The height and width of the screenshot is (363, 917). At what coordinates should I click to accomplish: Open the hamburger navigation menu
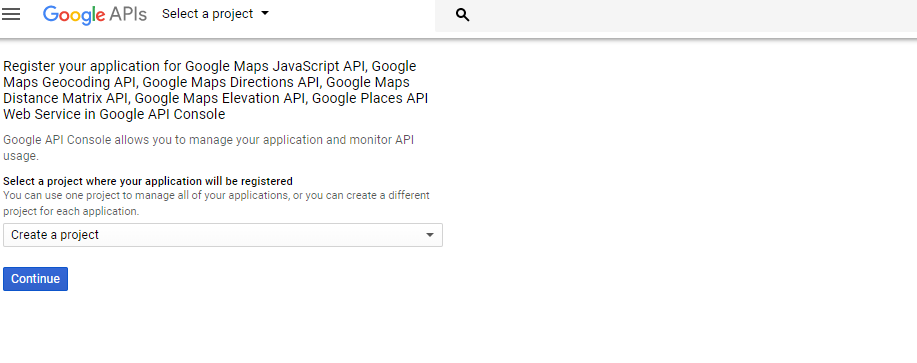click(x=11, y=14)
